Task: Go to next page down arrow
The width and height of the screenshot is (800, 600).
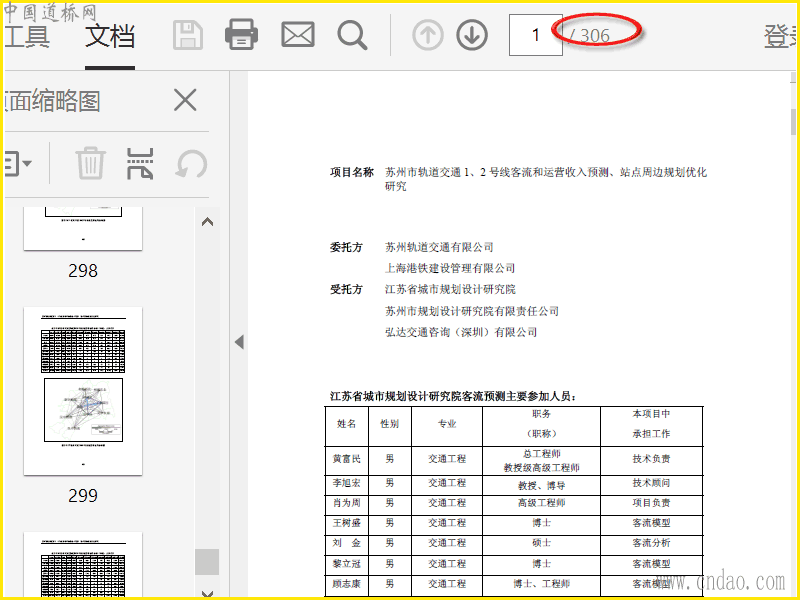Action: [x=472, y=35]
